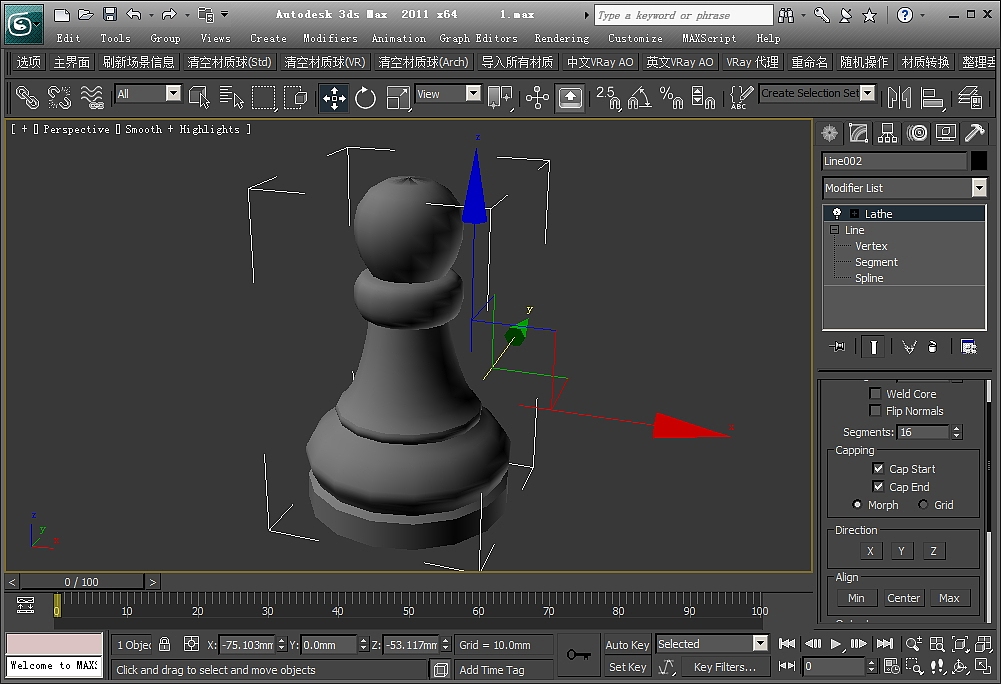Open the Rendering menu

click(562, 38)
